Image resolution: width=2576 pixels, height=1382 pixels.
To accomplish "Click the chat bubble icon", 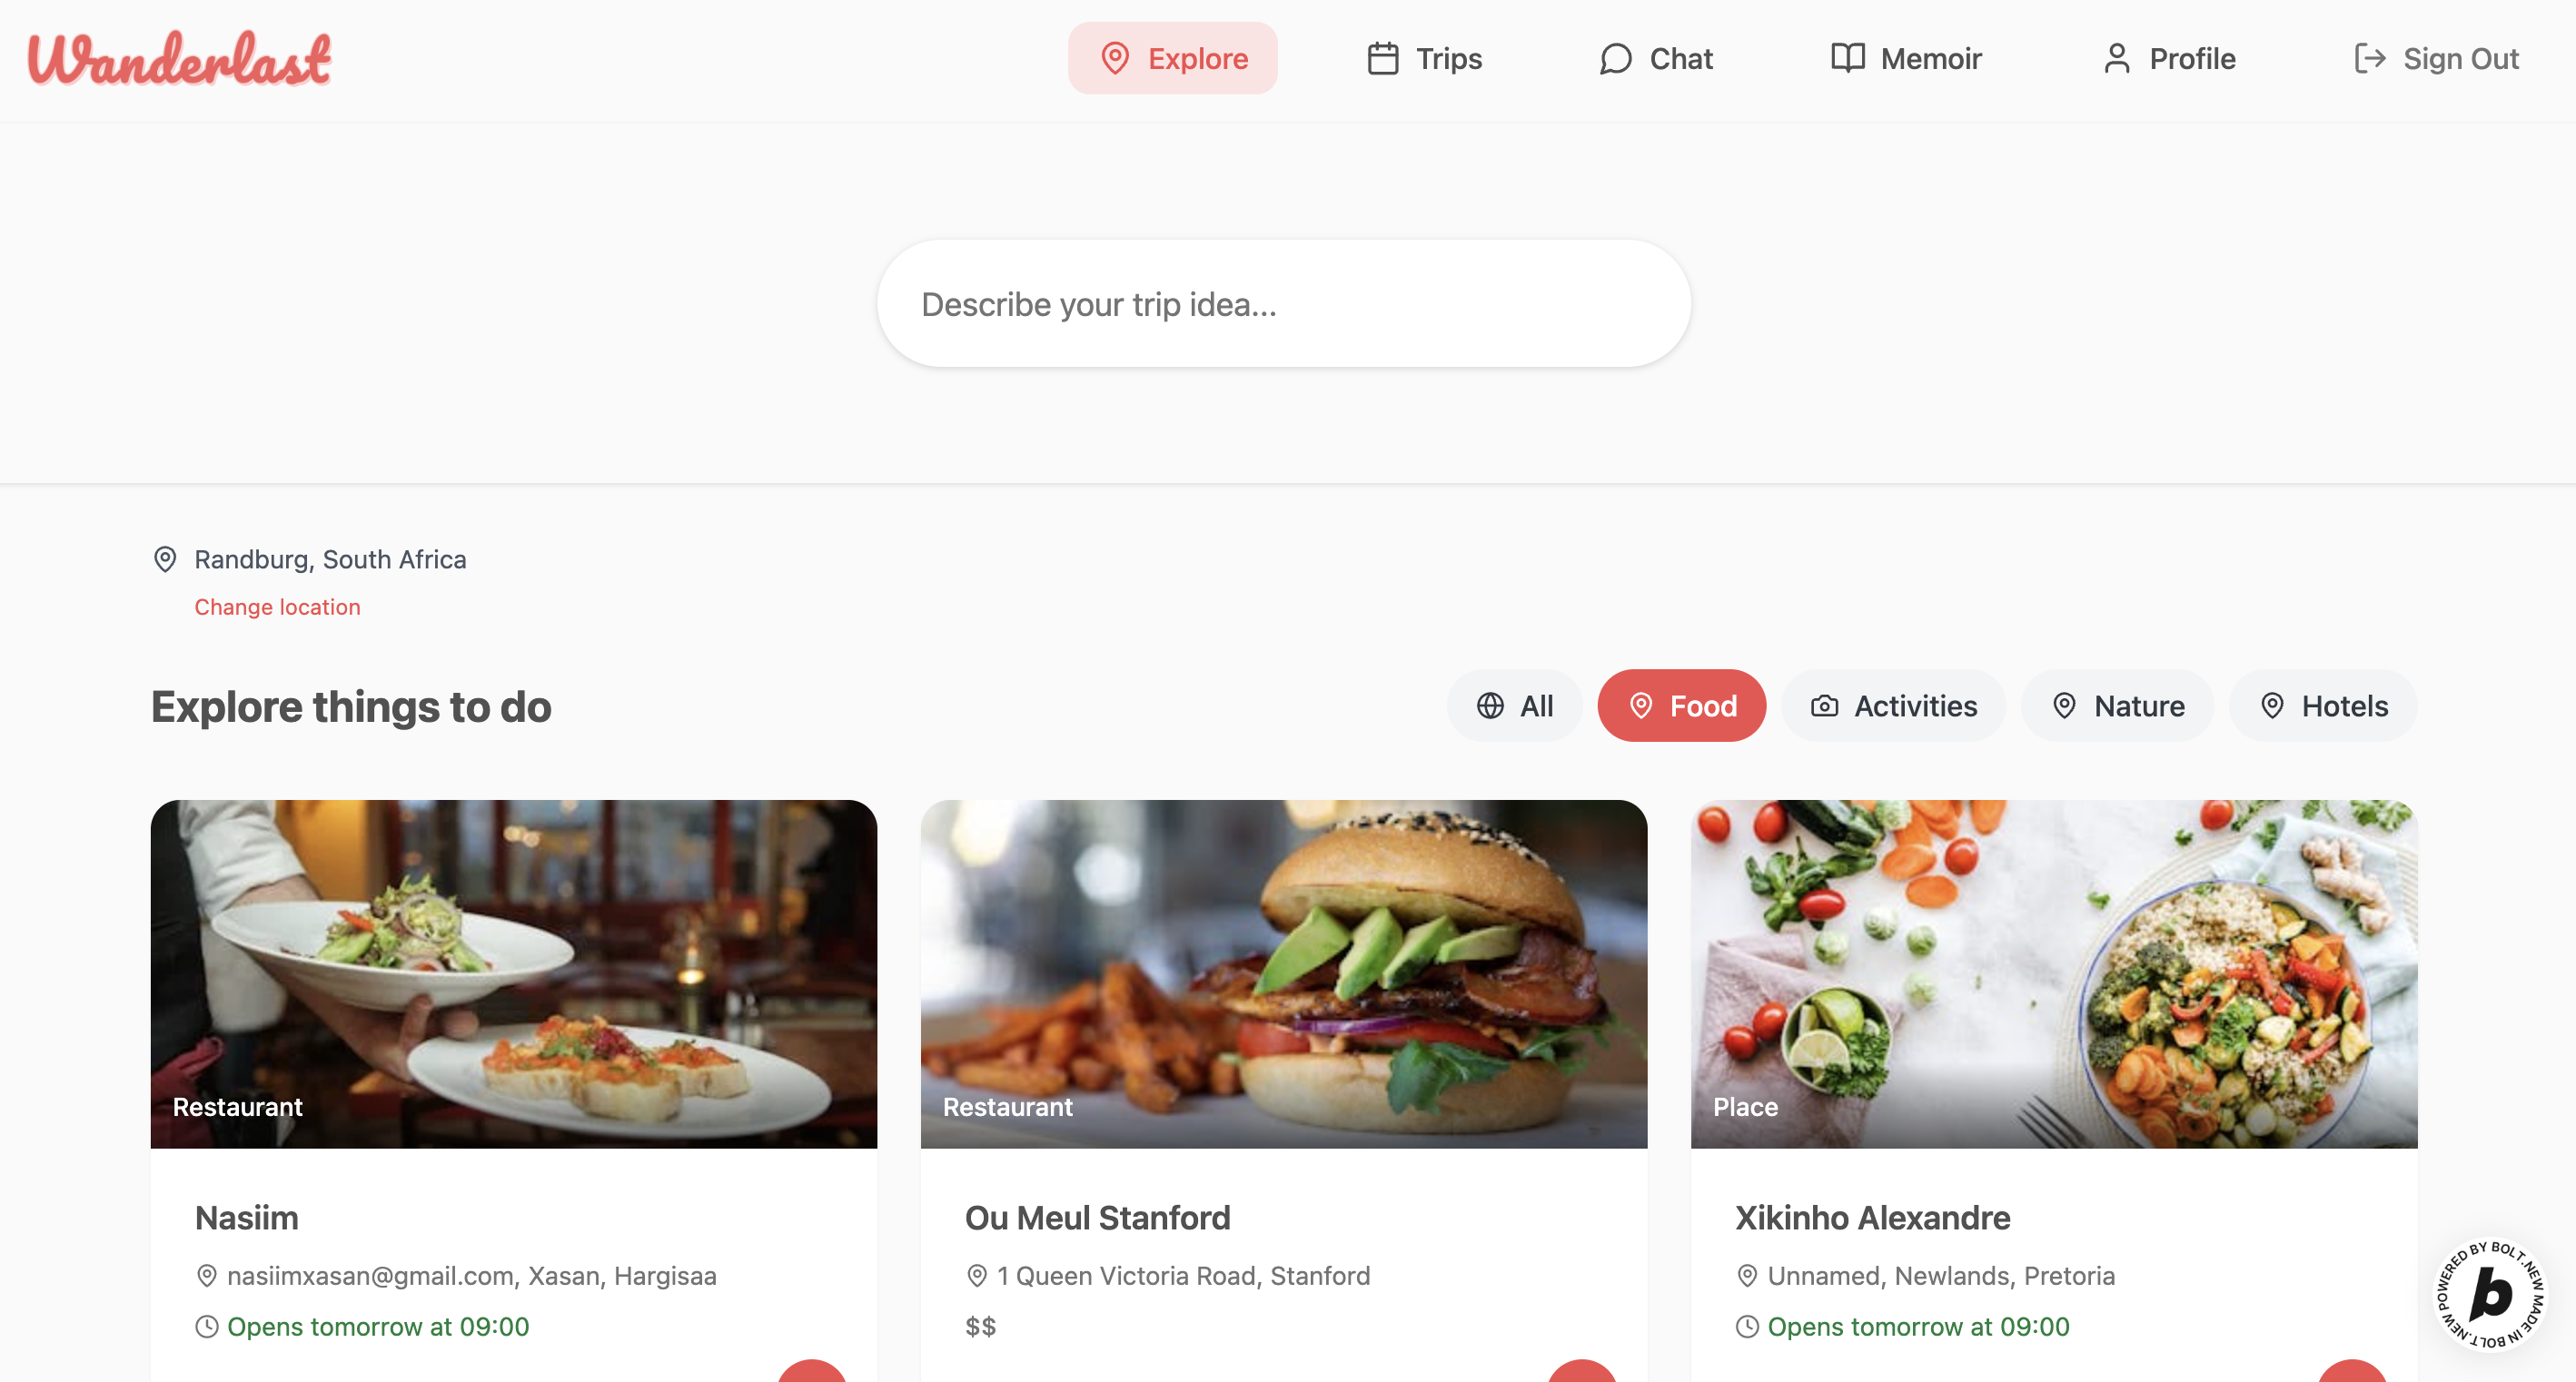I will pos(1615,58).
